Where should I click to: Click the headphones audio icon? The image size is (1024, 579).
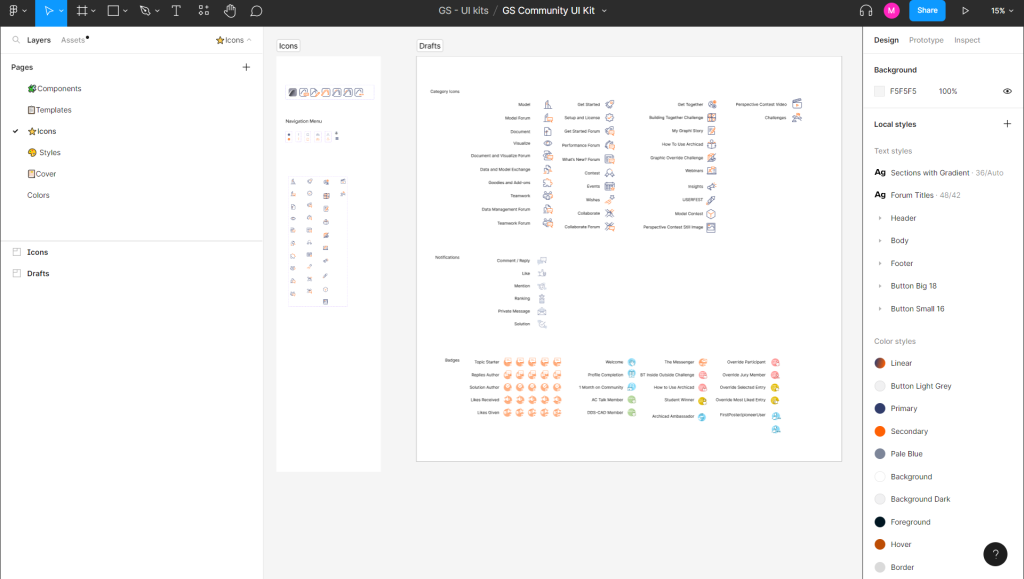tap(866, 11)
